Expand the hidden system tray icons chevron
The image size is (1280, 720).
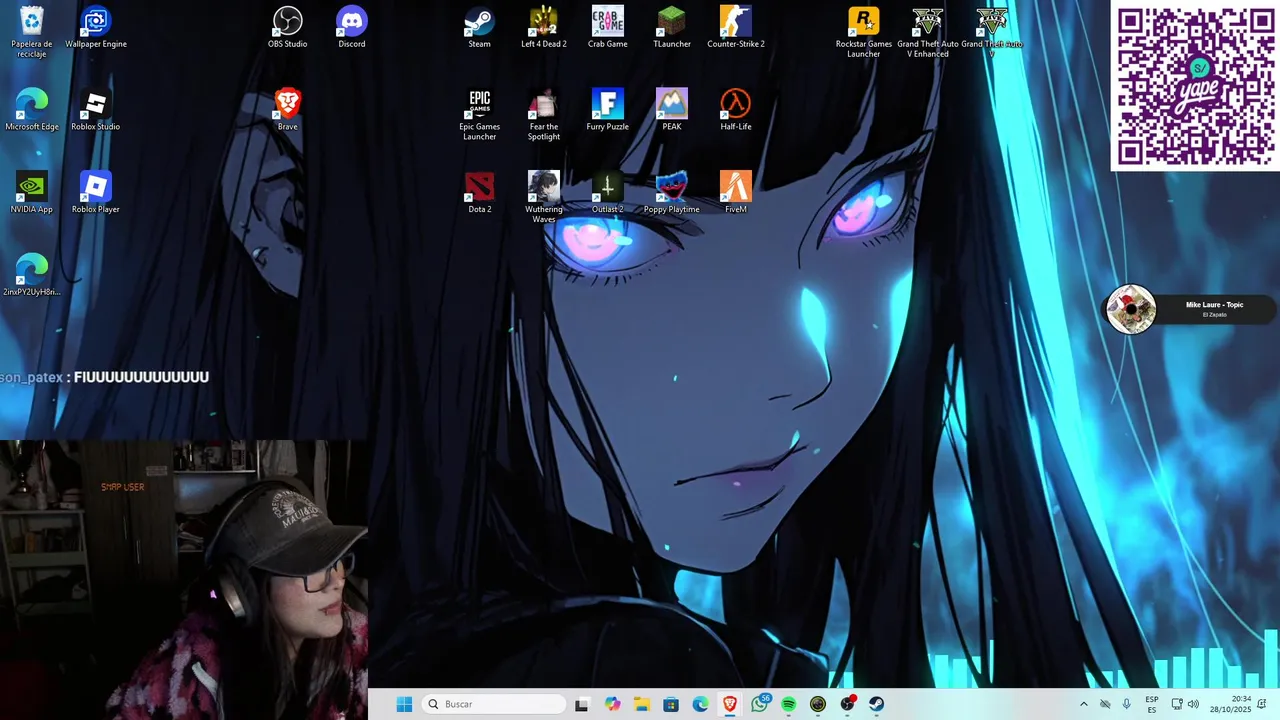pos(1083,704)
